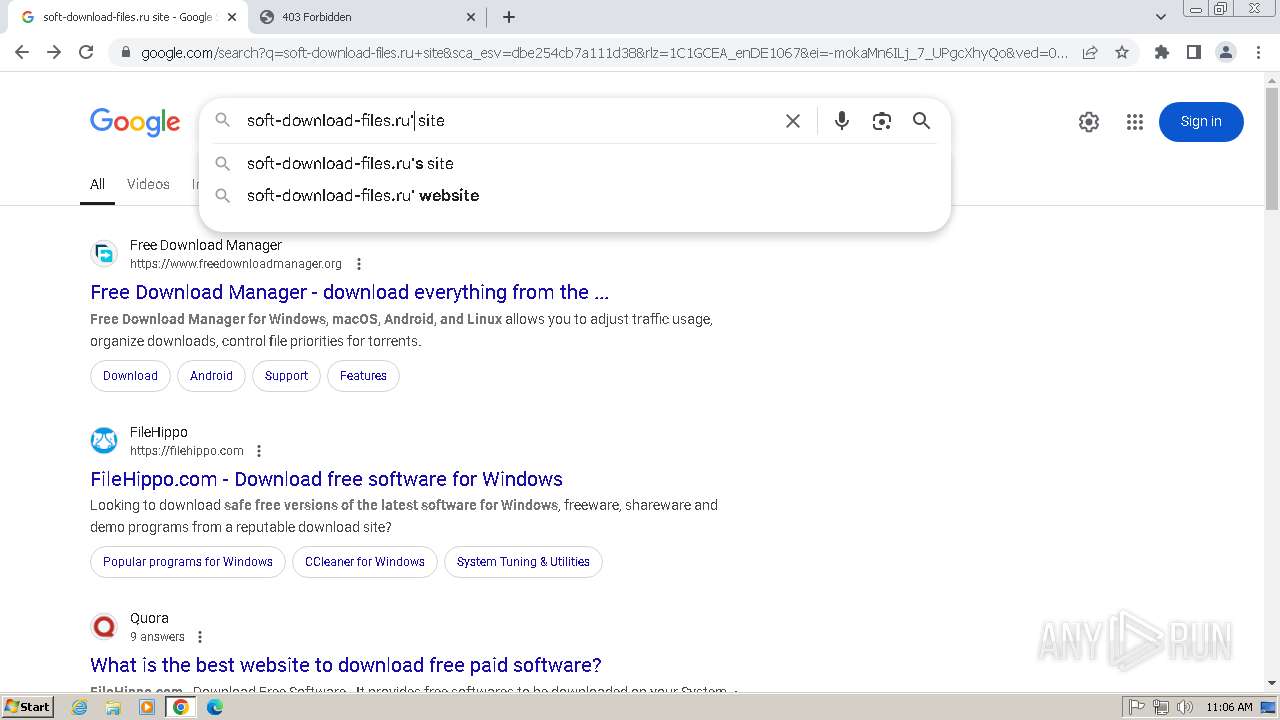The image size is (1280, 720).
Task: Choose suggestion soft-download-files.ru' website
Action: point(575,195)
